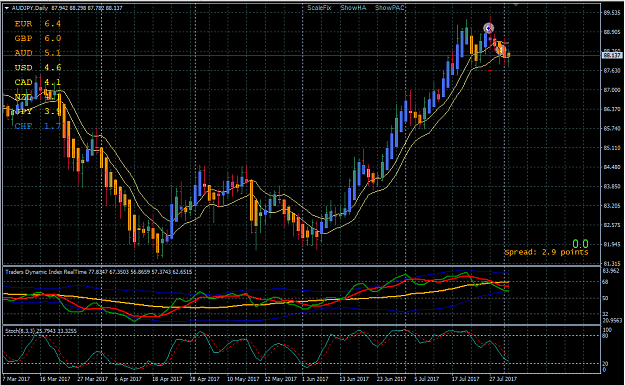
Task: Select the current price tag 88.137
Action: coord(612,55)
